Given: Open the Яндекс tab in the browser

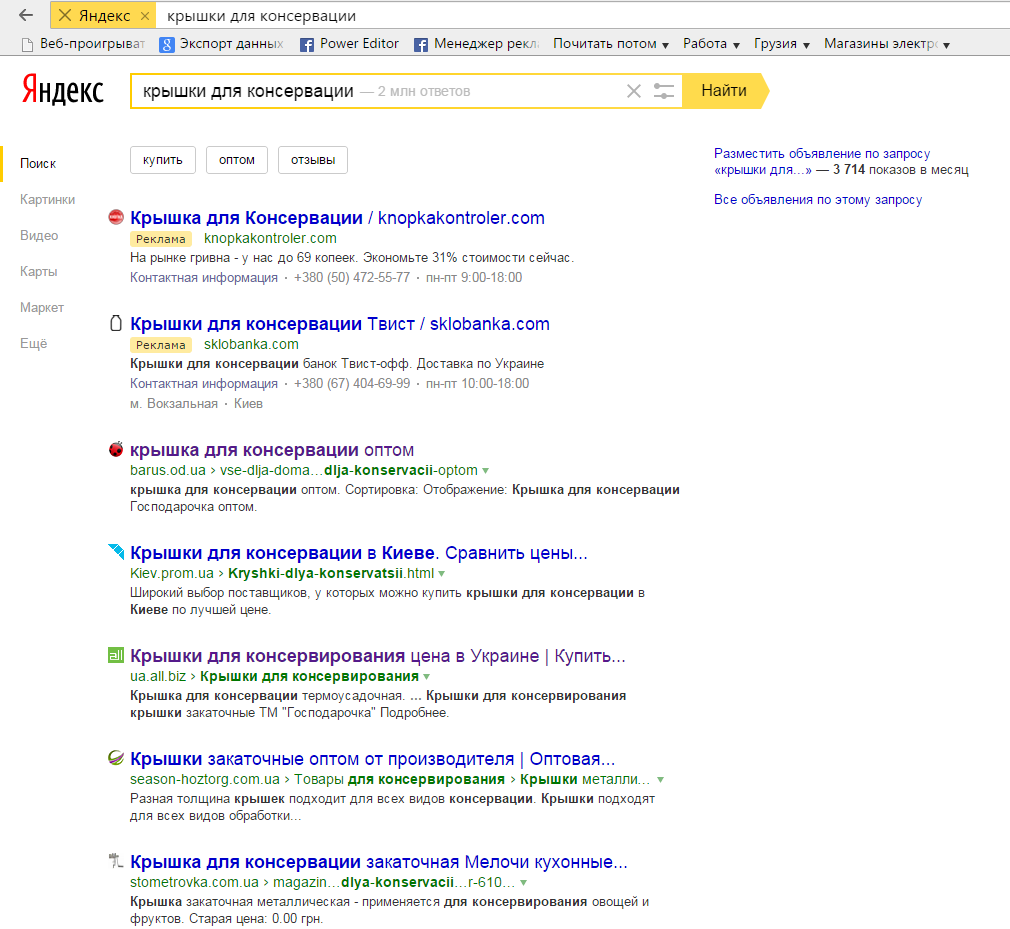Looking at the screenshot, I should pos(103,15).
